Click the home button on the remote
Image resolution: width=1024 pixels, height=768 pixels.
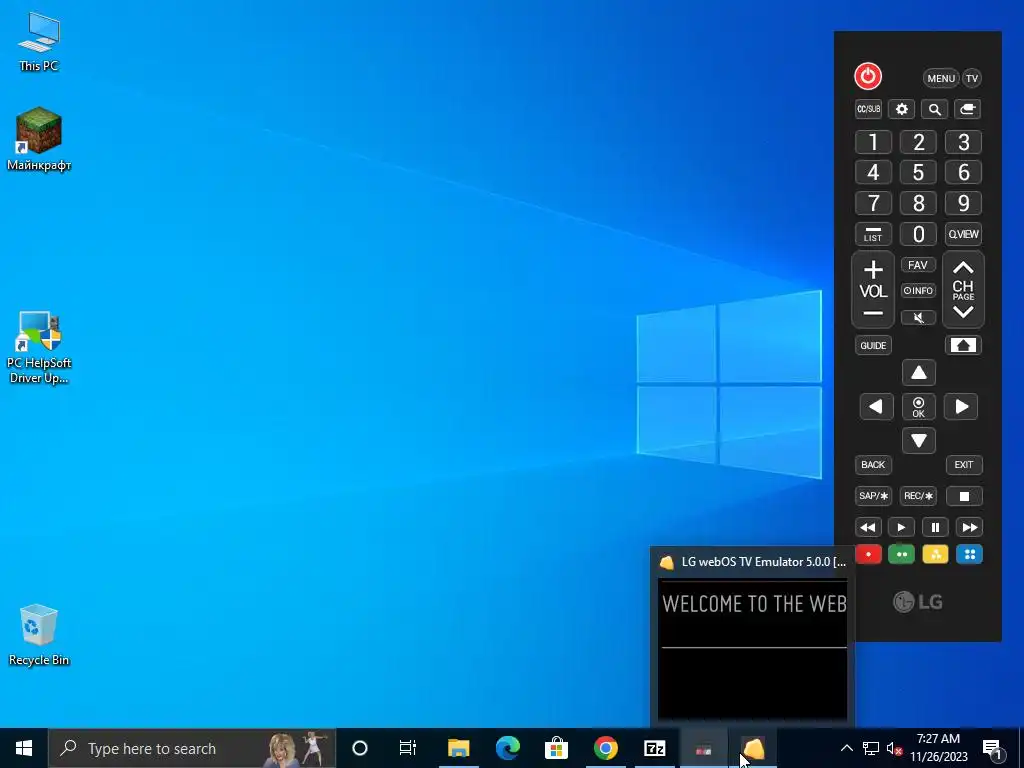[963, 345]
